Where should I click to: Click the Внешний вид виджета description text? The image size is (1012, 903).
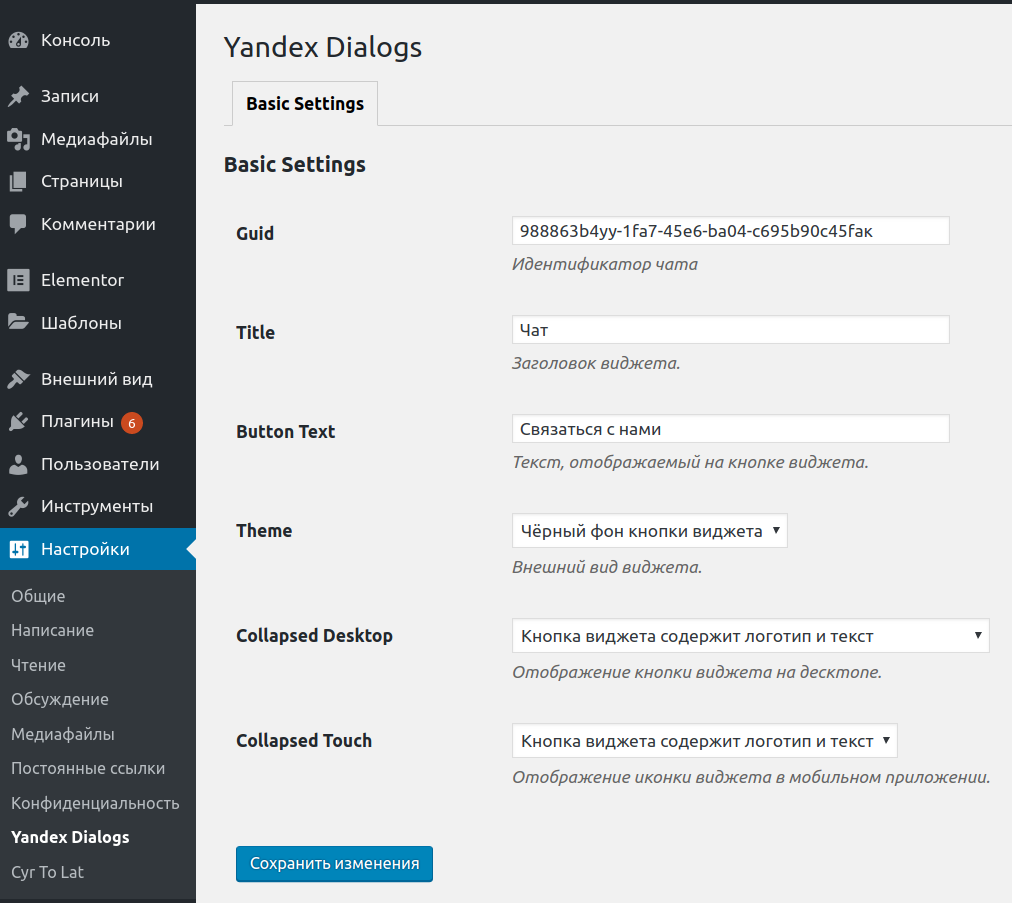click(607, 567)
